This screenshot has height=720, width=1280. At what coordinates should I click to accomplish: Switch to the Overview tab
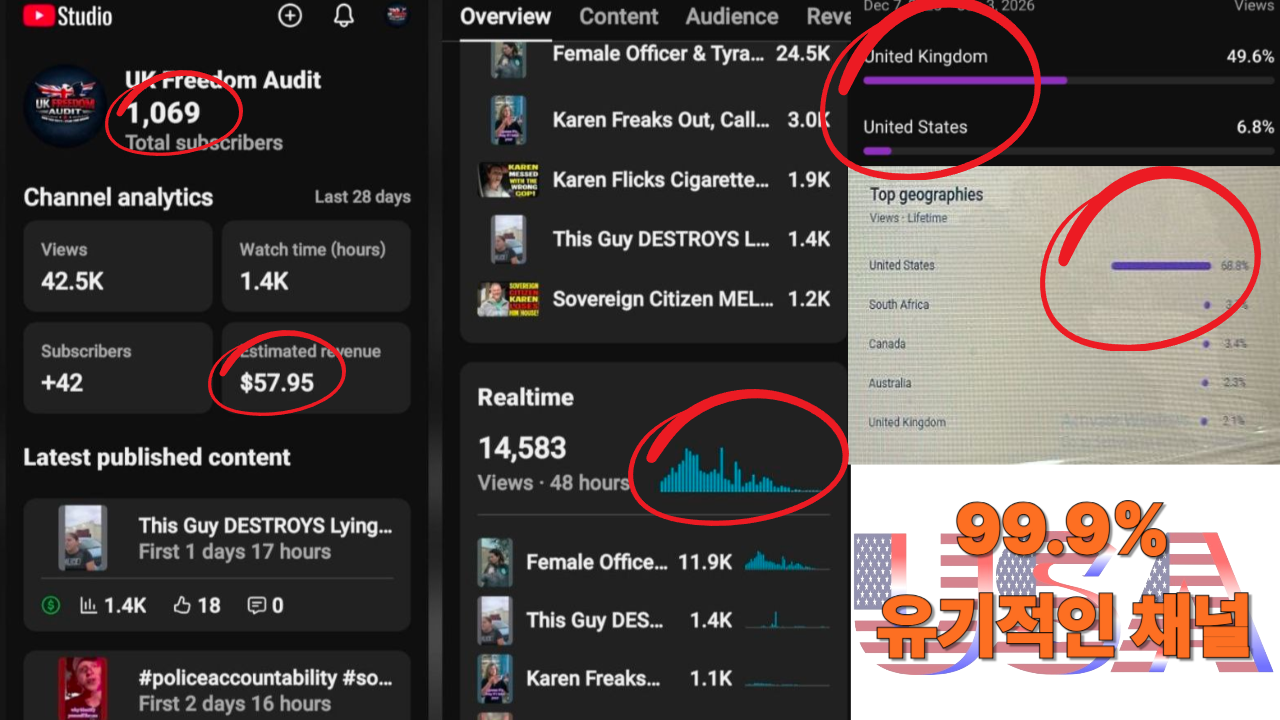click(x=505, y=17)
